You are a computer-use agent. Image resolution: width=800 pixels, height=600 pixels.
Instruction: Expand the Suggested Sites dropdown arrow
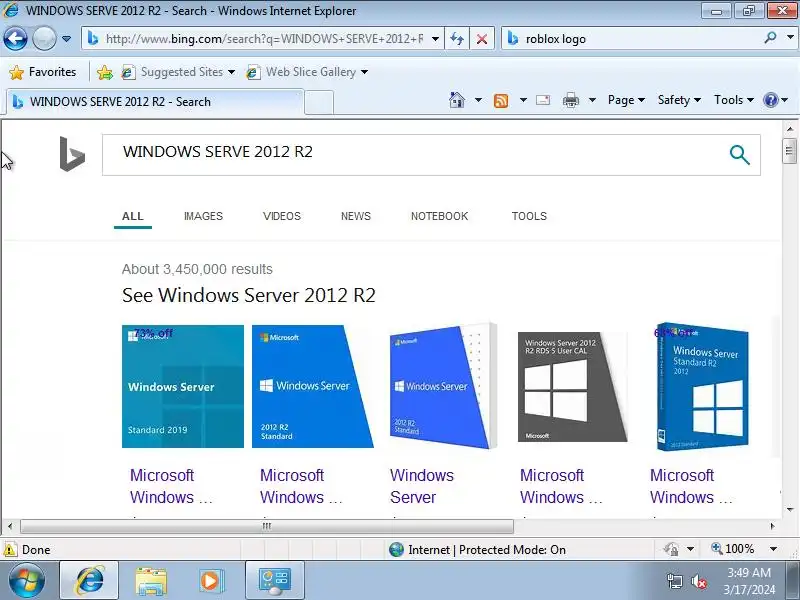tap(231, 72)
